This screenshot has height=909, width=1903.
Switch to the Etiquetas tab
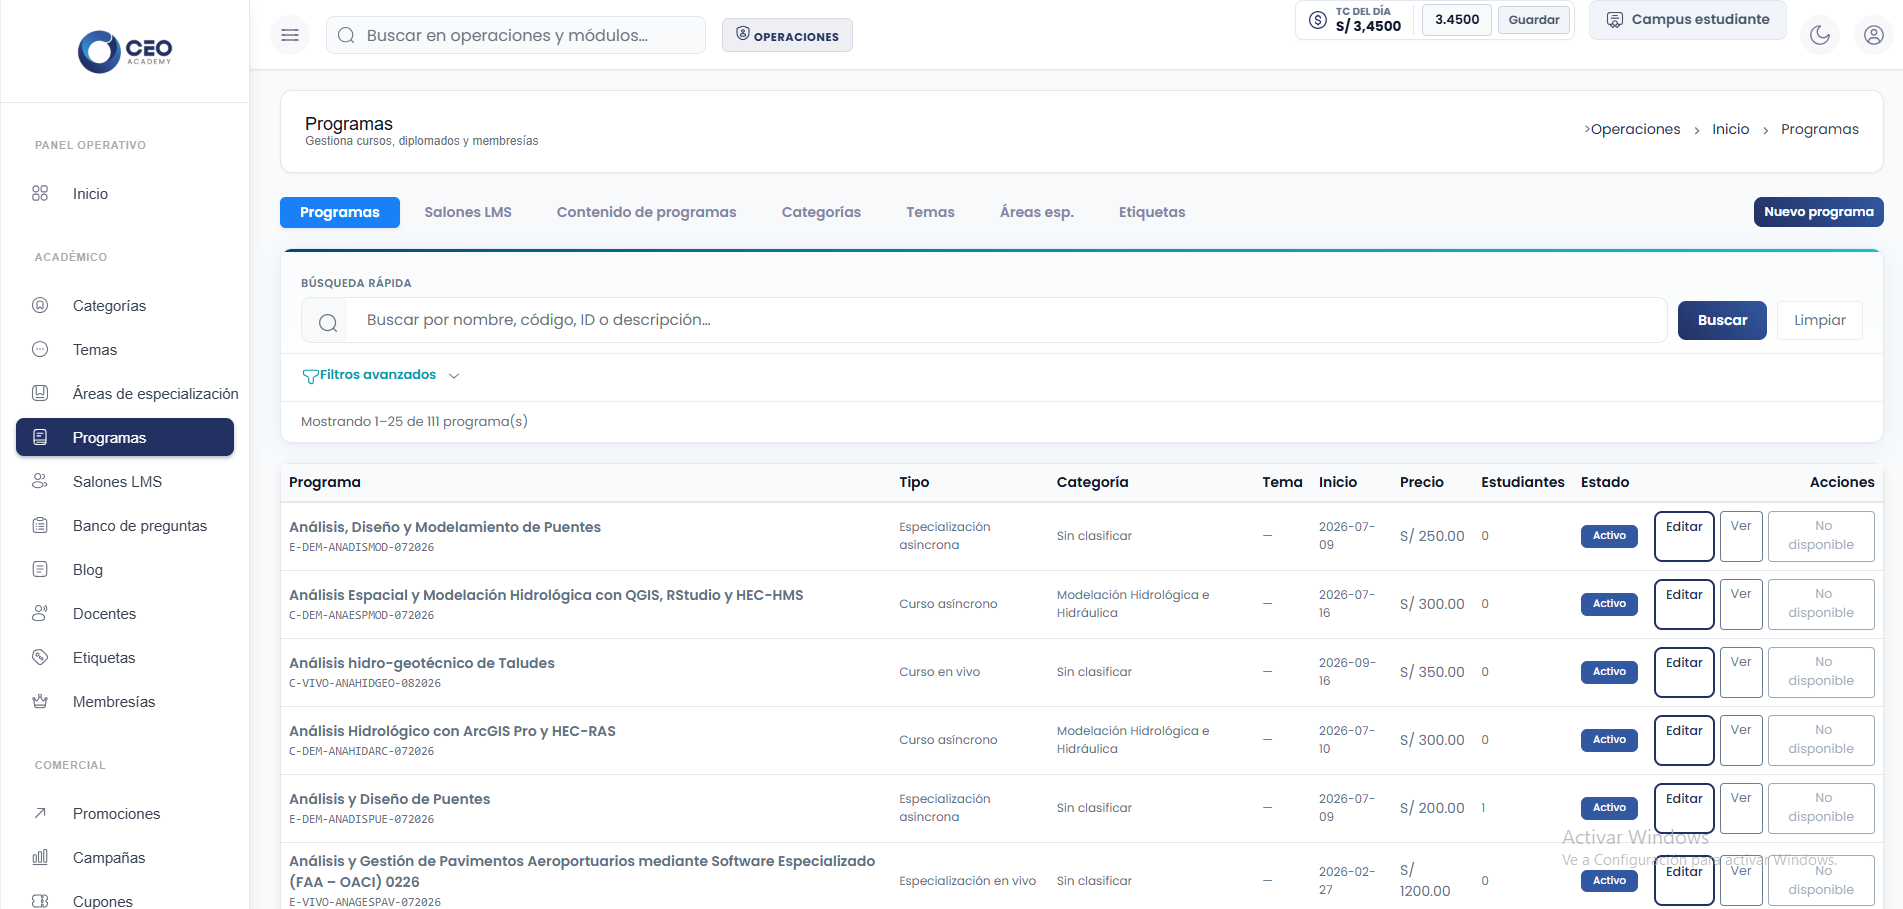coord(1152,212)
